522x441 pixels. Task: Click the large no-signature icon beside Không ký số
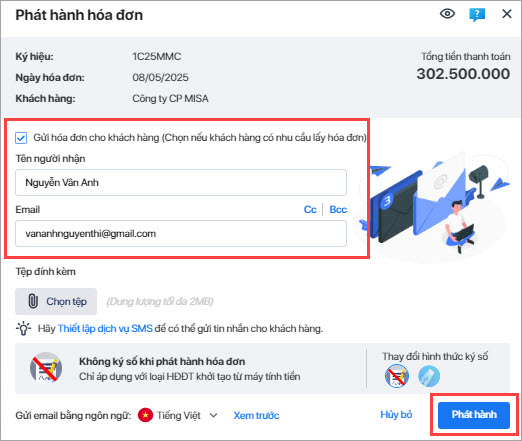46,368
